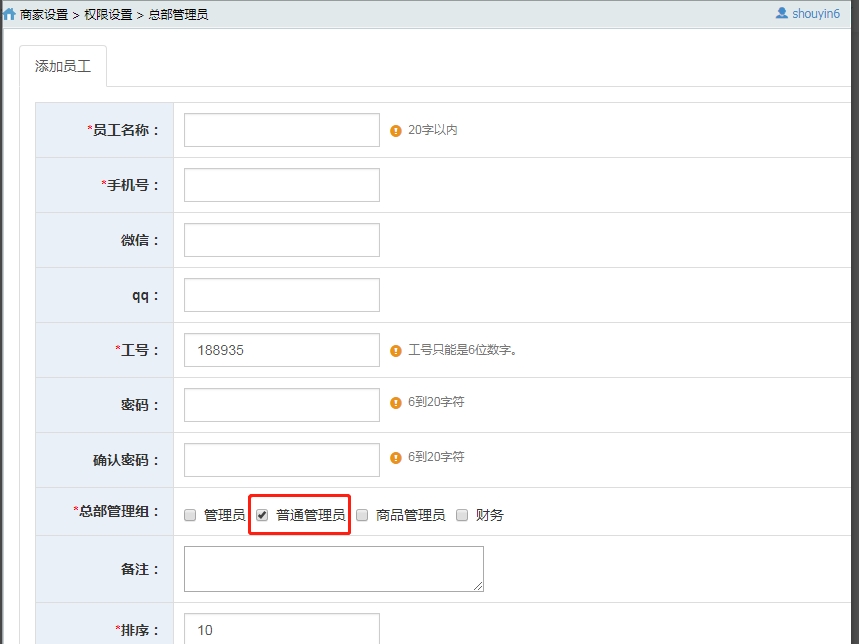Click the info icon beside the 密码 hint
The image size is (859, 644).
[396, 403]
